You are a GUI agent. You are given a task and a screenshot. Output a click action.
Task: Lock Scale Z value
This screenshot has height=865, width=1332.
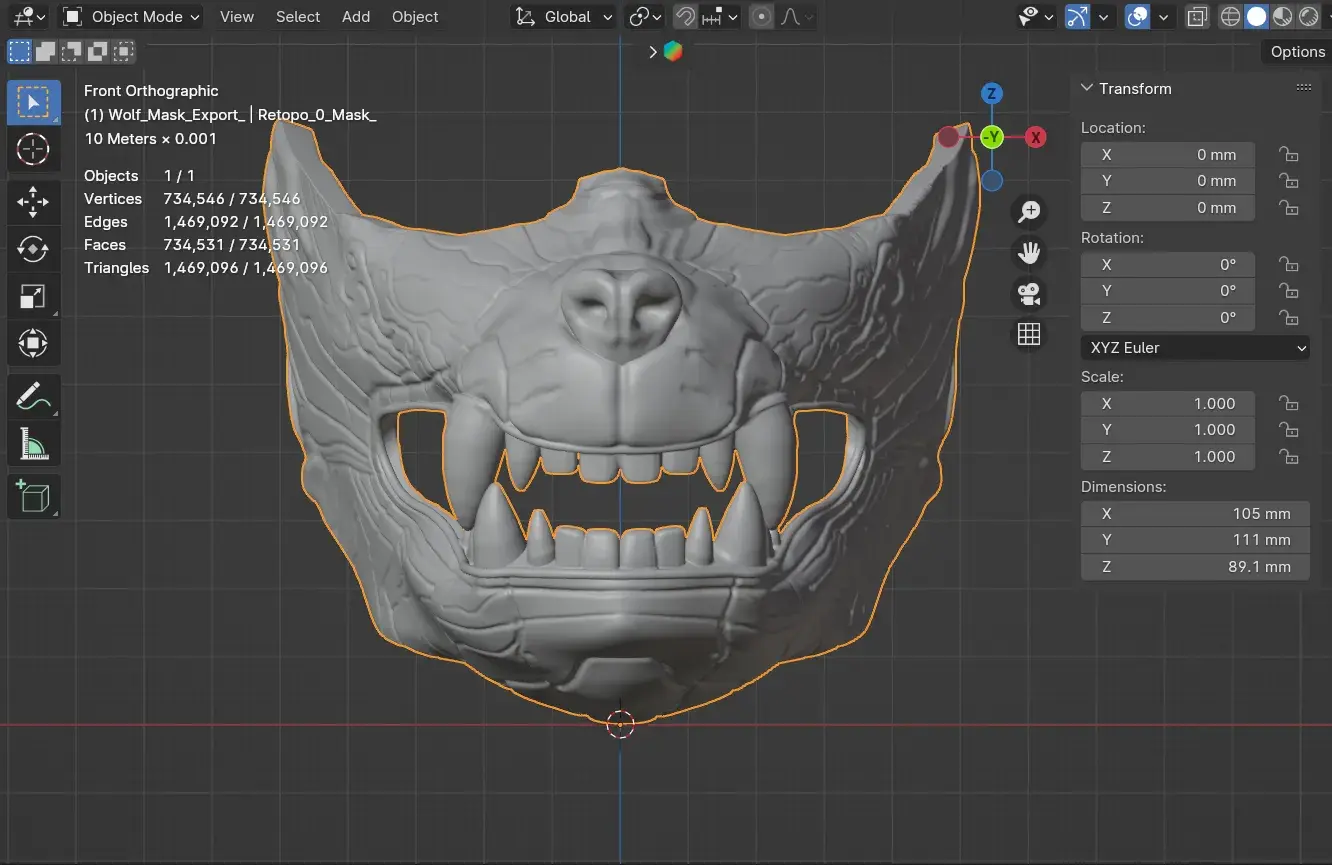tap(1289, 457)
